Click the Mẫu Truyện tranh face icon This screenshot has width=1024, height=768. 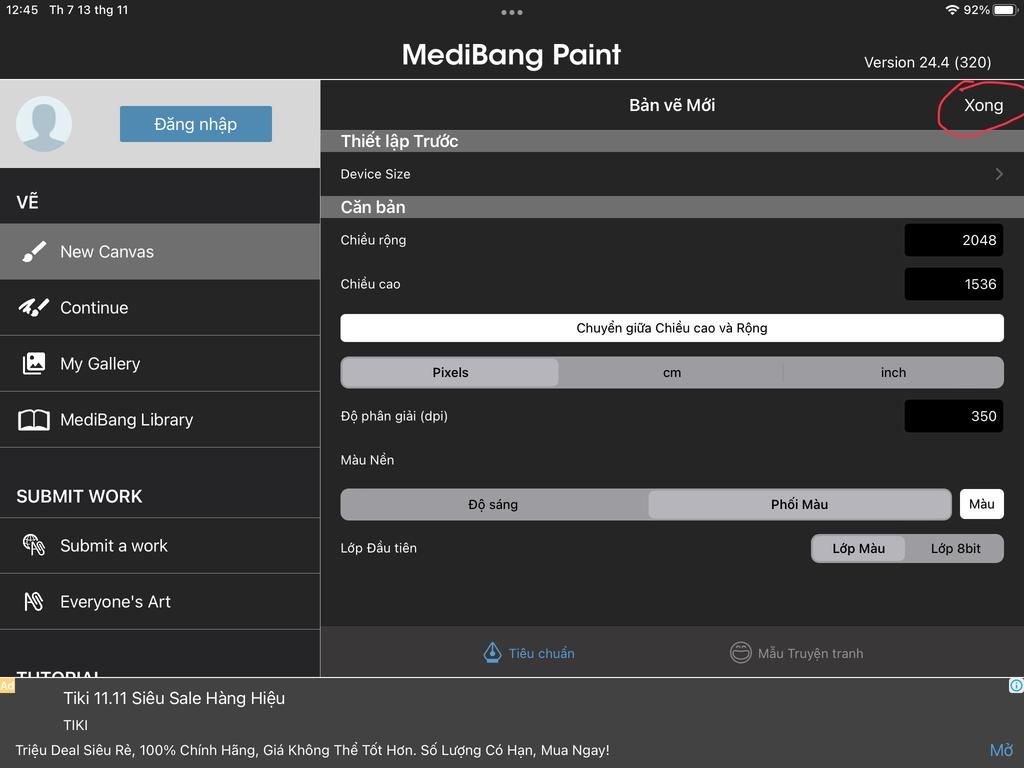pyautogui.click(x=741, y=652)
